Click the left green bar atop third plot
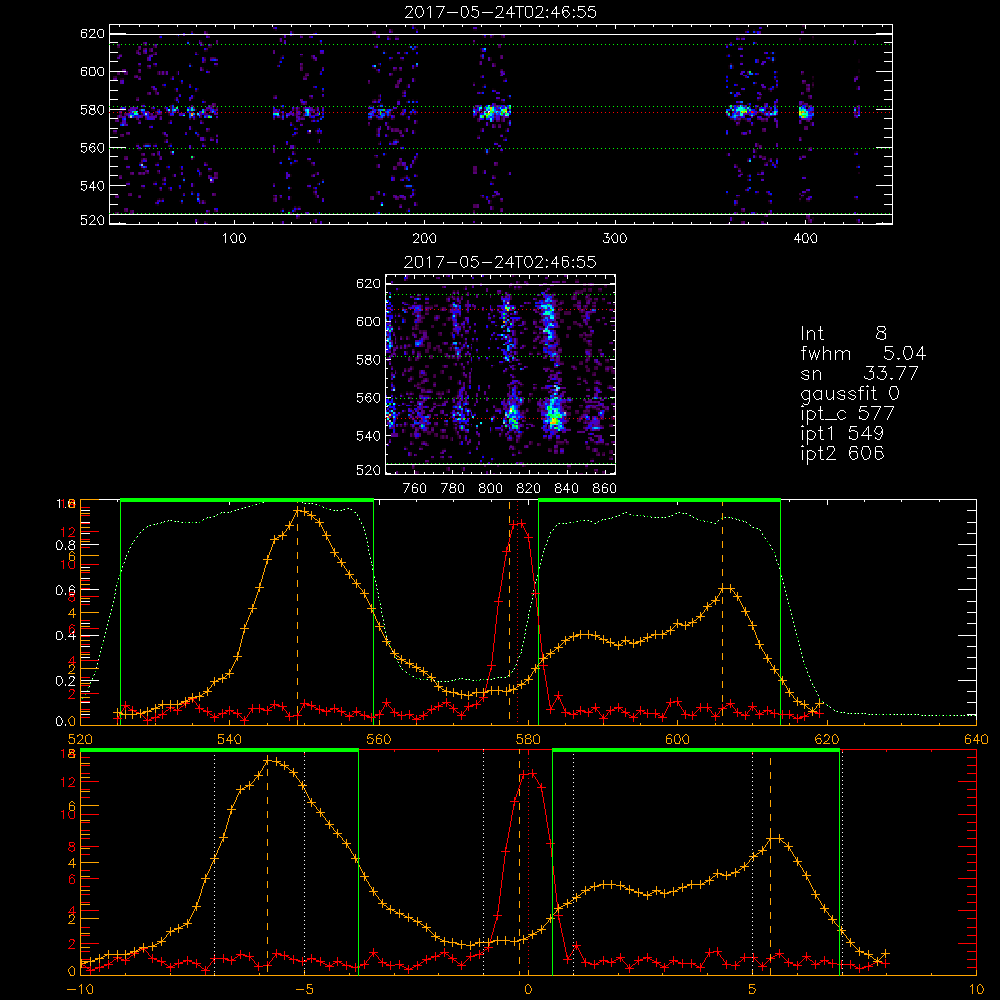 coord(247,500)
